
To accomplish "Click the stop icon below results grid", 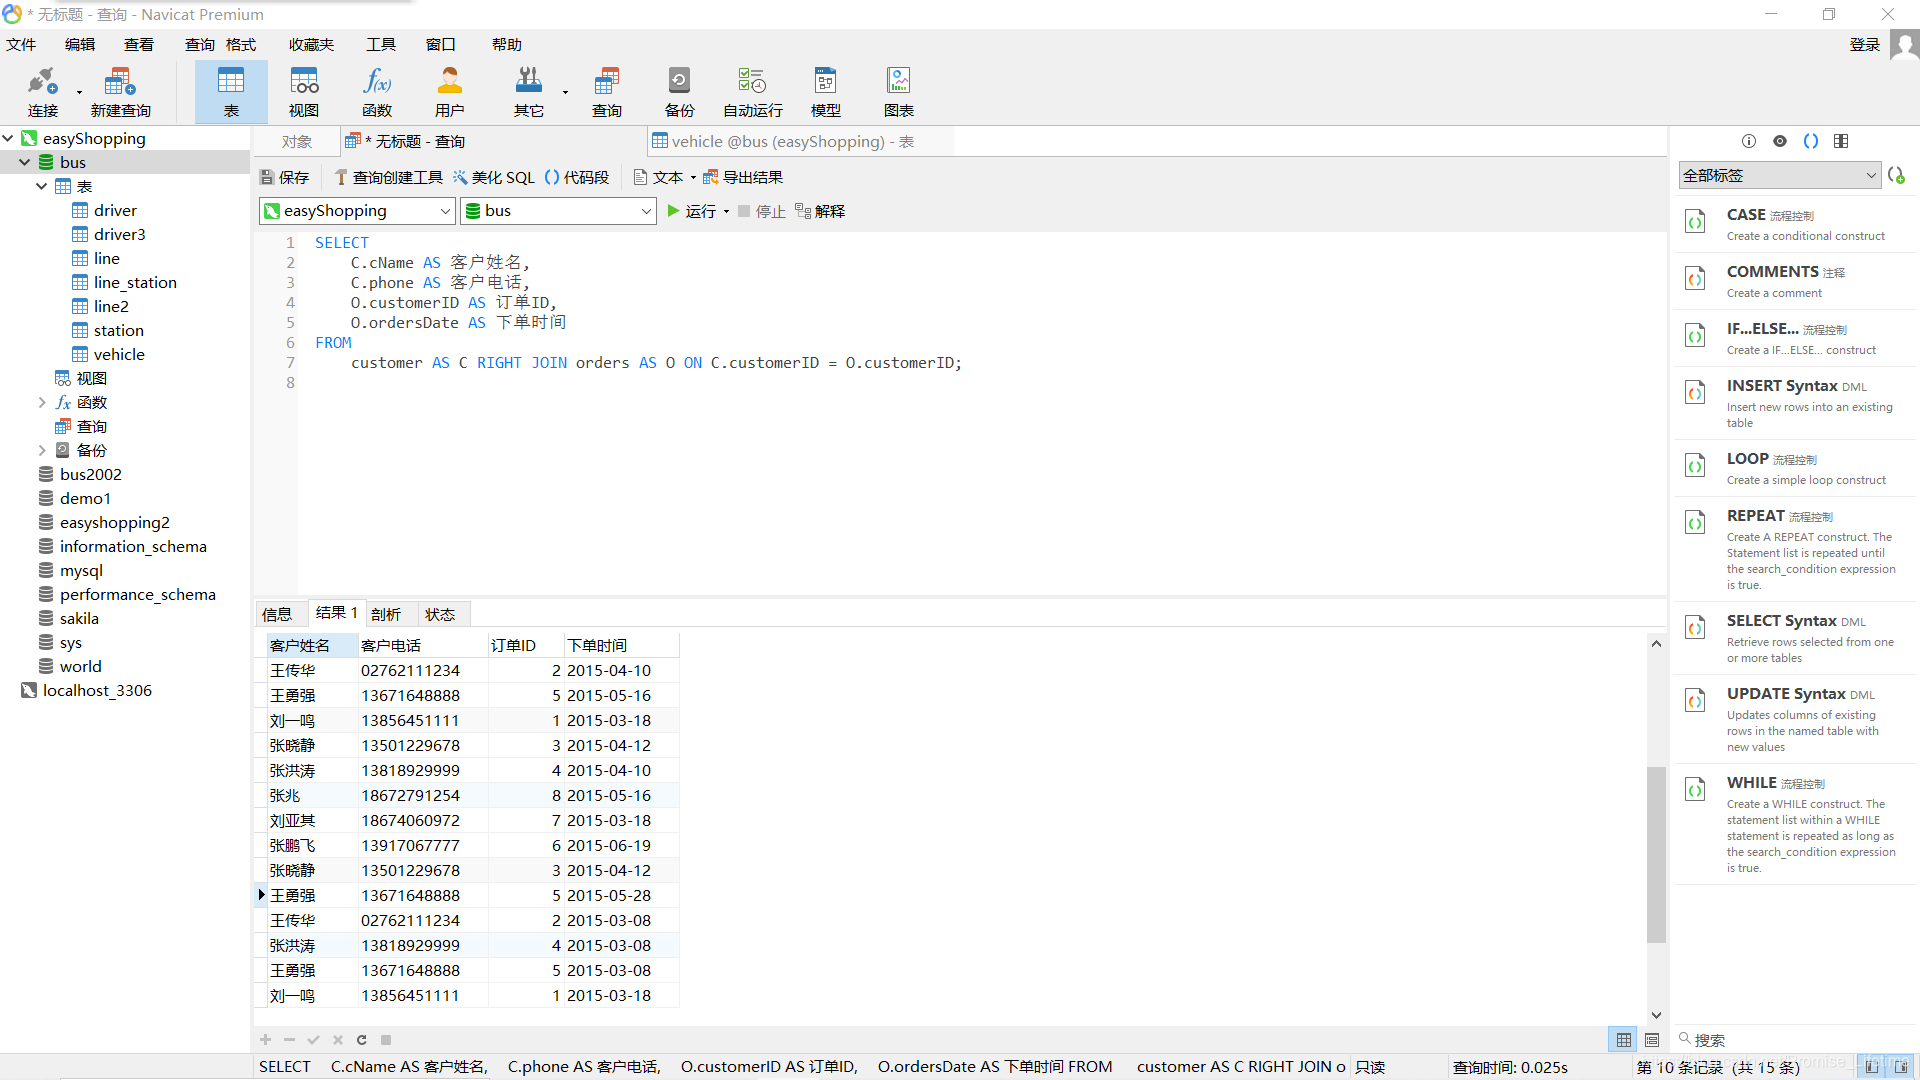I will point(386,1040).
